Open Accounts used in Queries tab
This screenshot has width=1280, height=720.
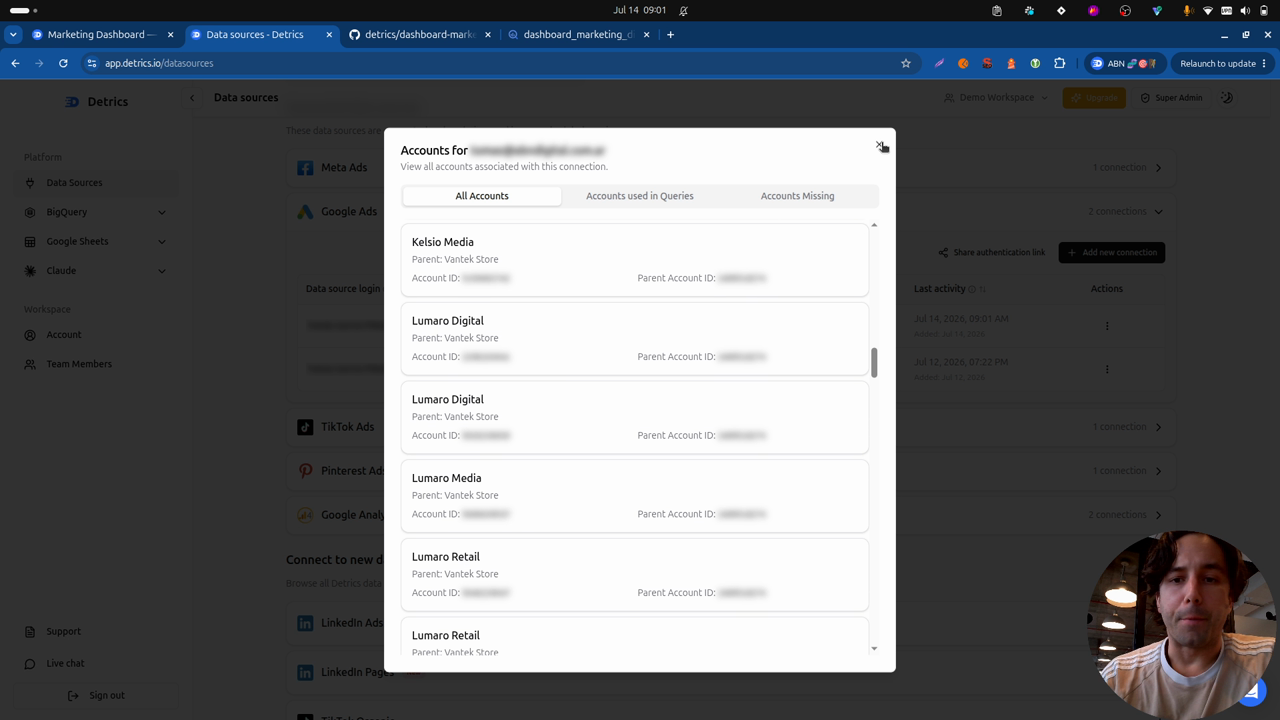click(x=640, y=196)
